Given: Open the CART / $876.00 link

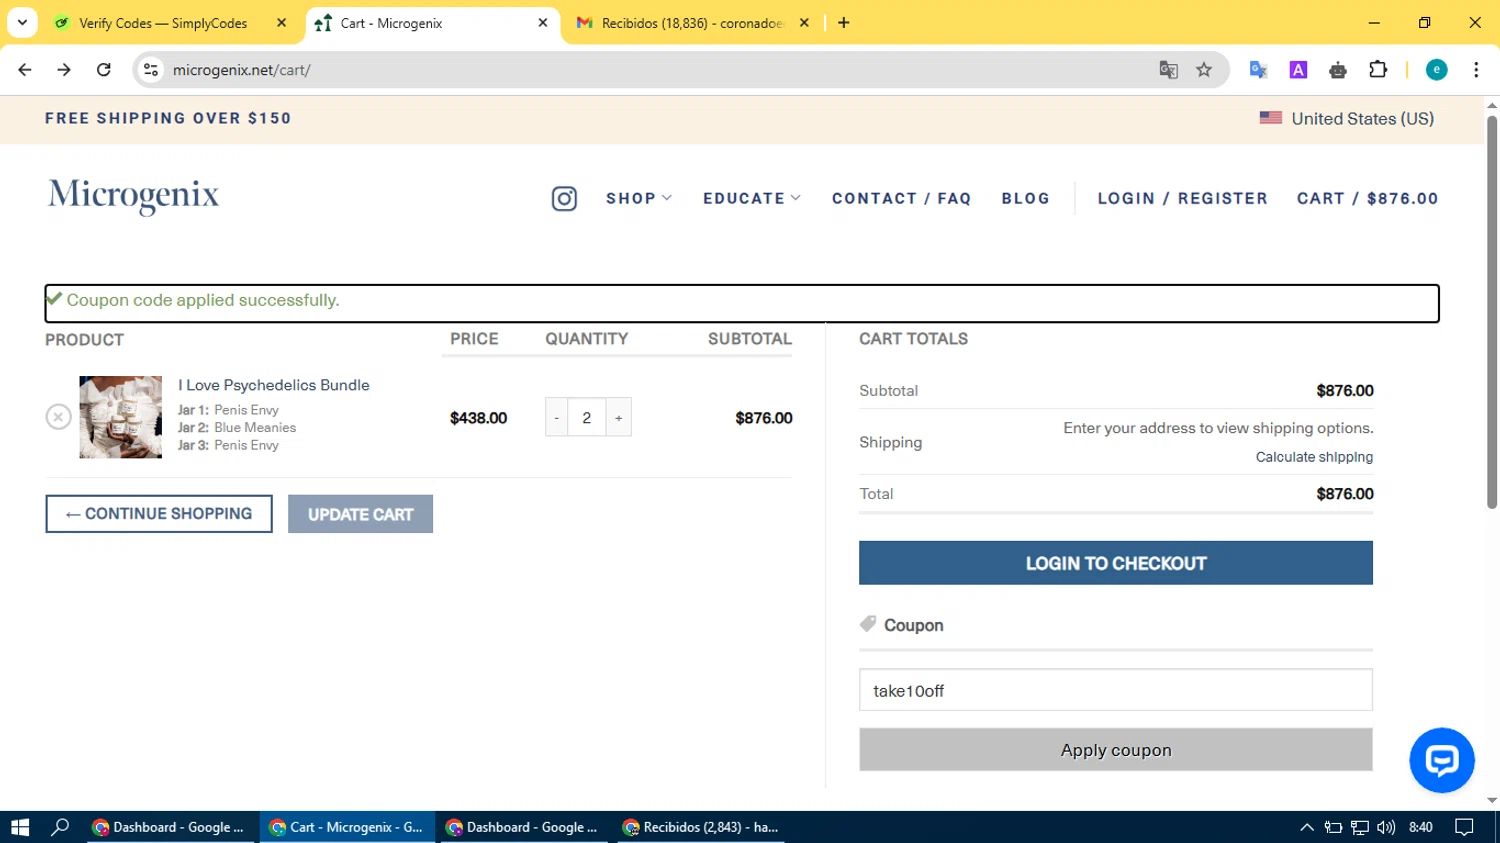Looking at the screenshot, I should tap(1367, 199).
